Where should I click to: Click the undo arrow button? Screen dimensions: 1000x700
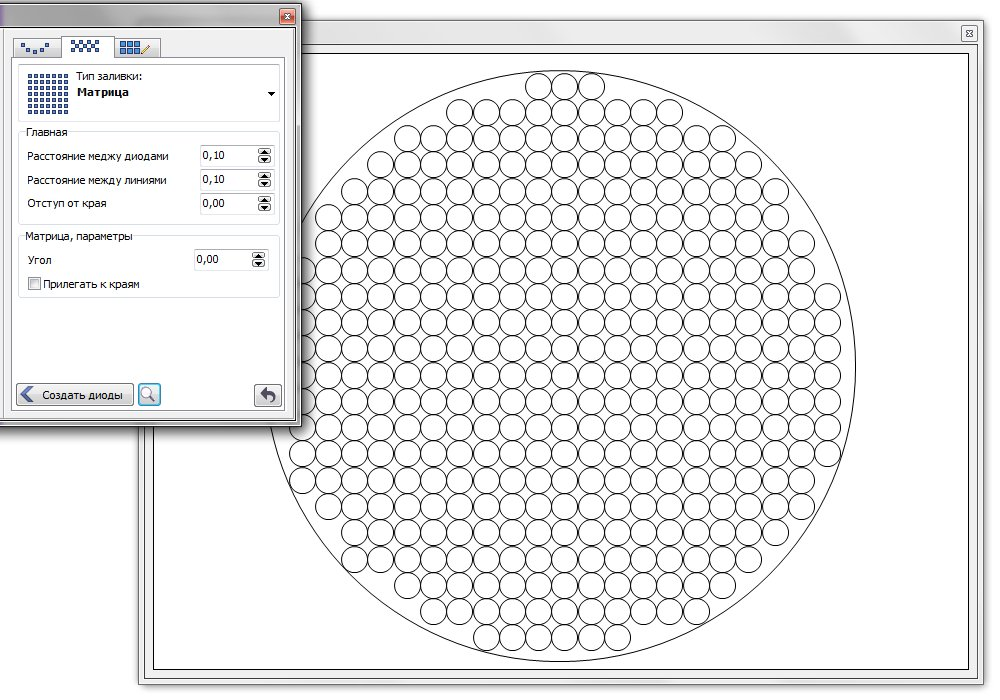(267, 395)
